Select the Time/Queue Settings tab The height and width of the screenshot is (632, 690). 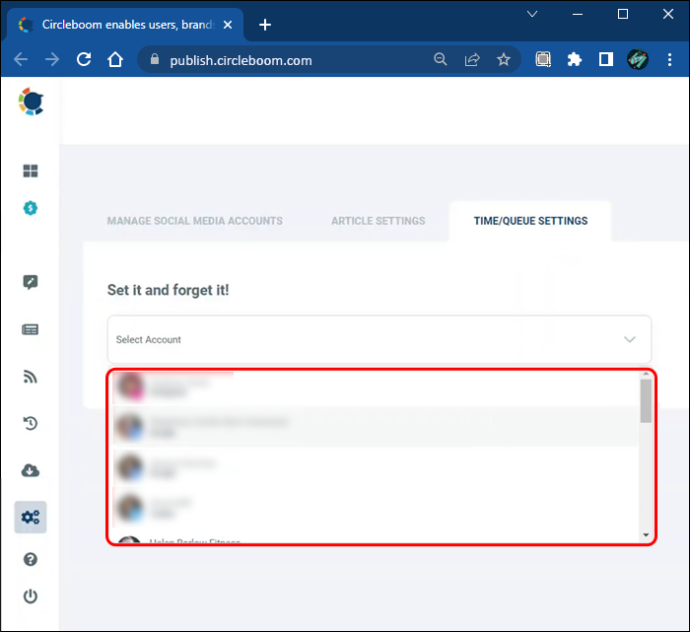[x=531, y=221]
